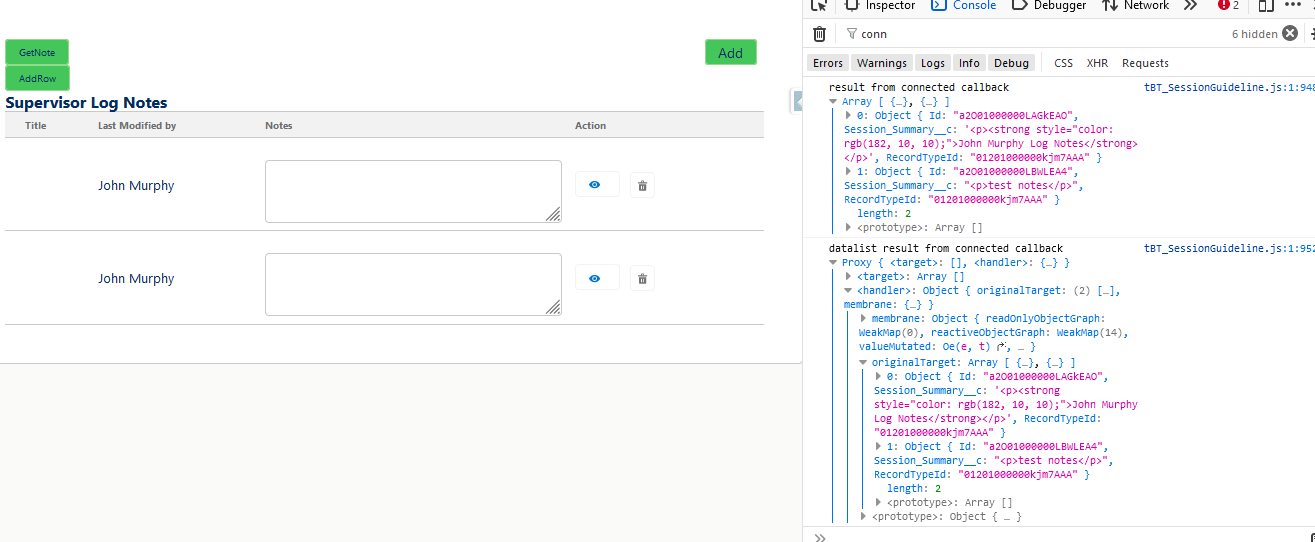
Task: Clear console output with trash icon
Action: pyautogui.click(x=819, y=34)
